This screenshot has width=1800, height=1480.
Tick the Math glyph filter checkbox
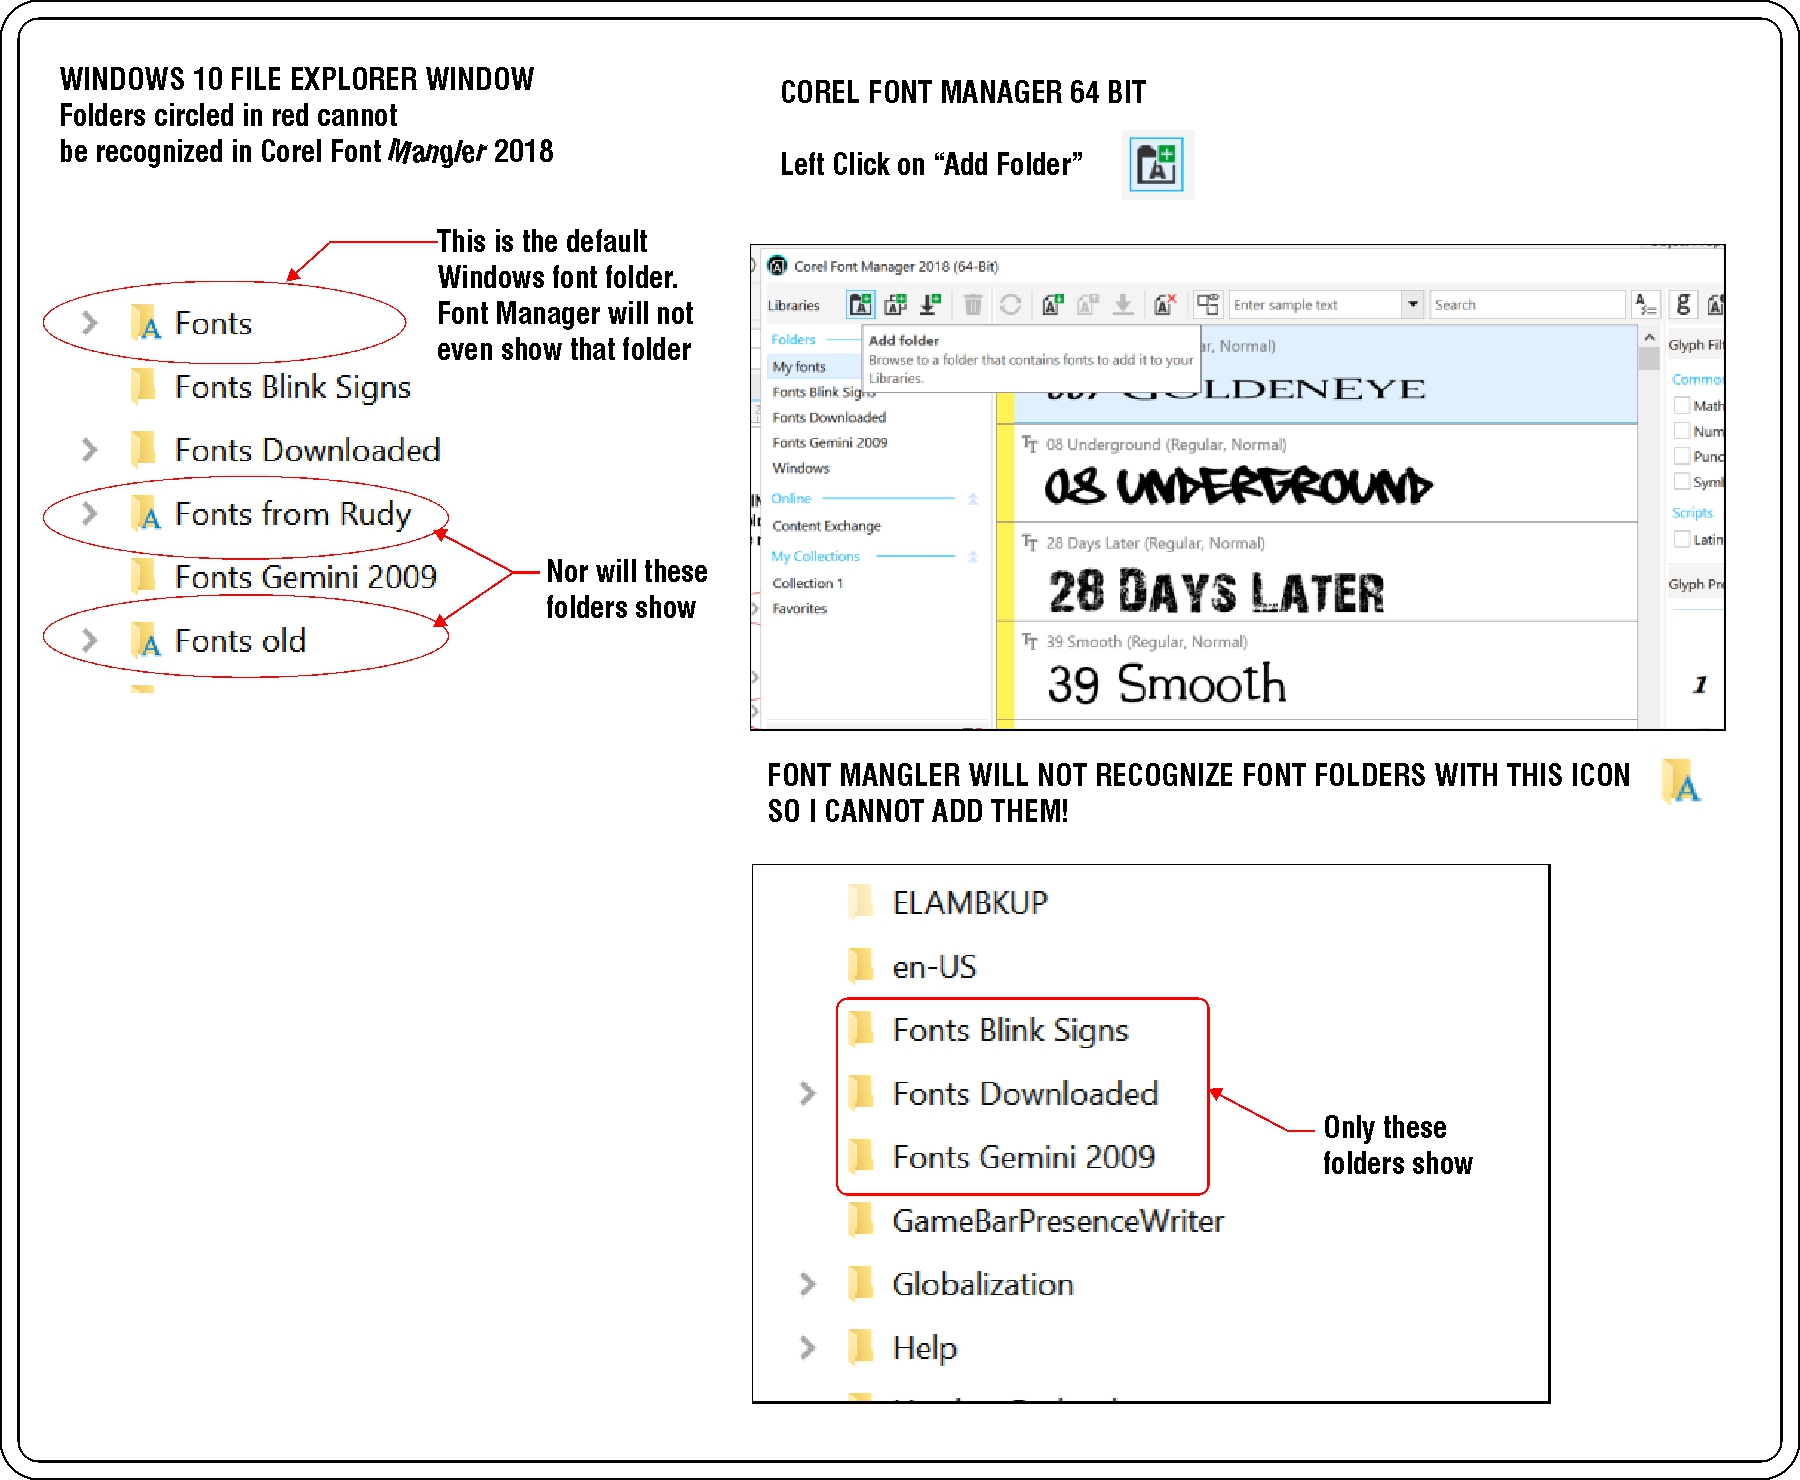point(1682,405)
